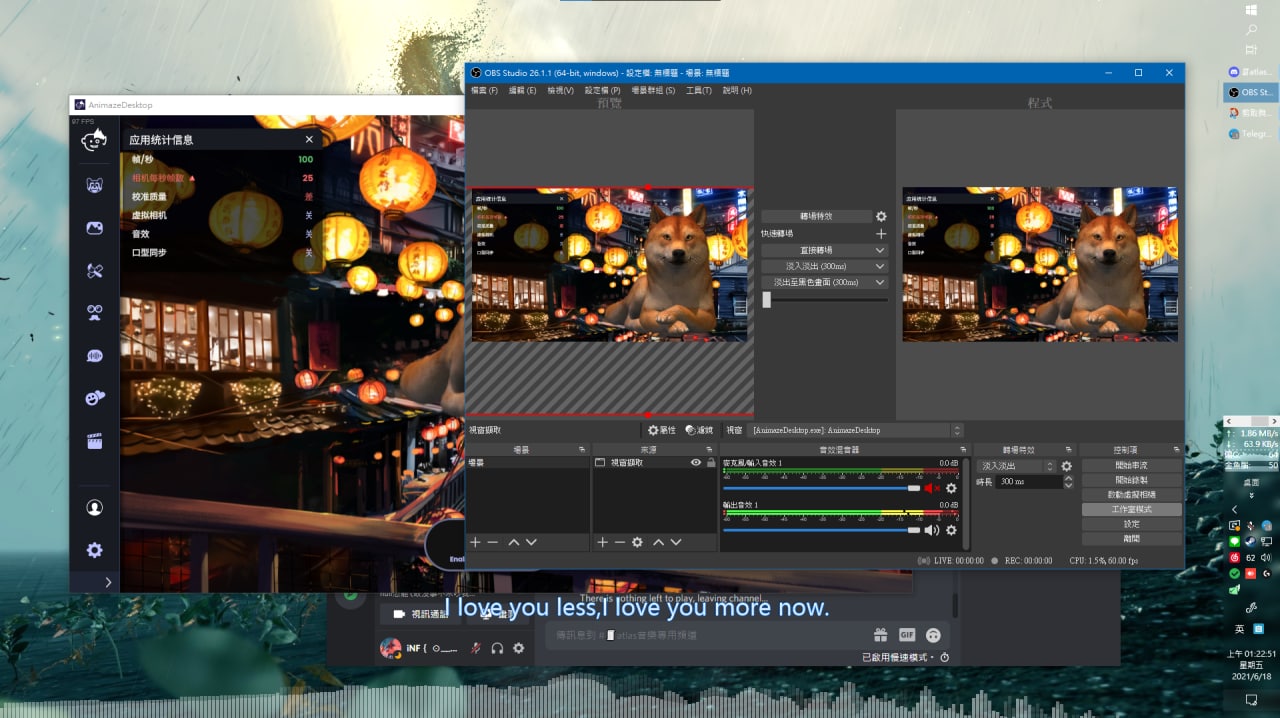
Task: Click the 輸出音效 1 volume slider
Action: 820,530
